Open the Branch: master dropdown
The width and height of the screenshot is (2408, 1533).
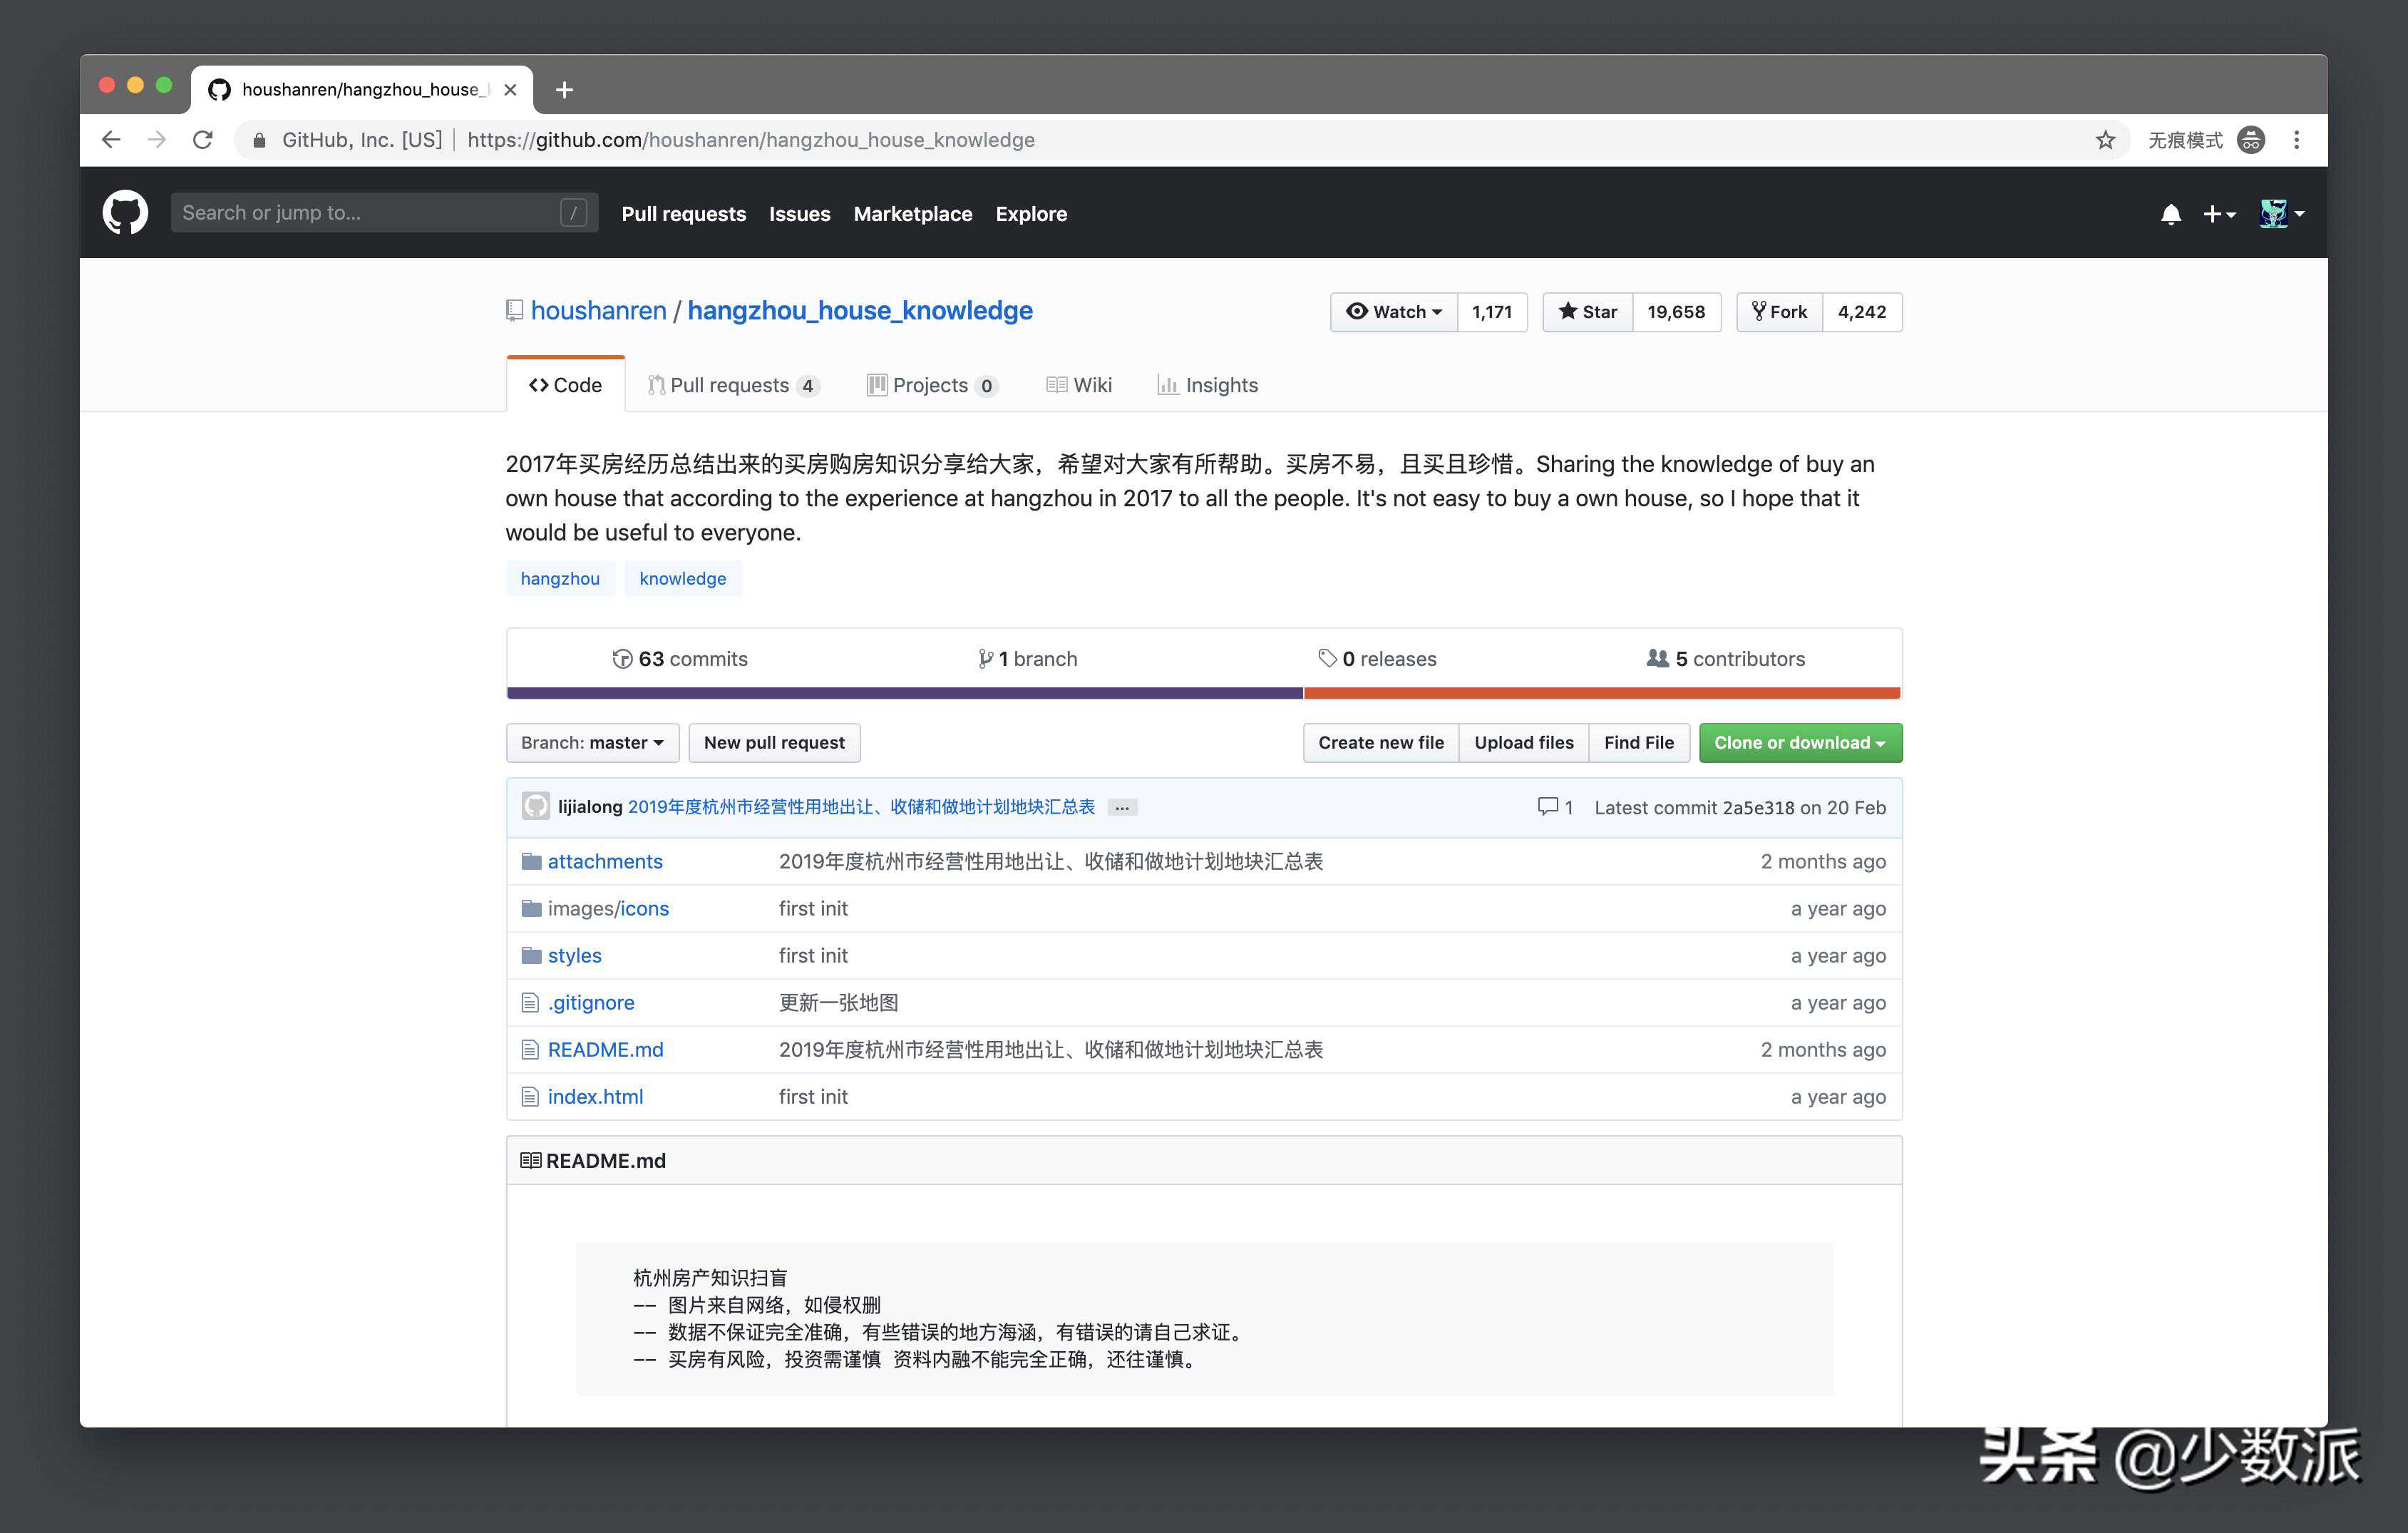click(592, 743)
